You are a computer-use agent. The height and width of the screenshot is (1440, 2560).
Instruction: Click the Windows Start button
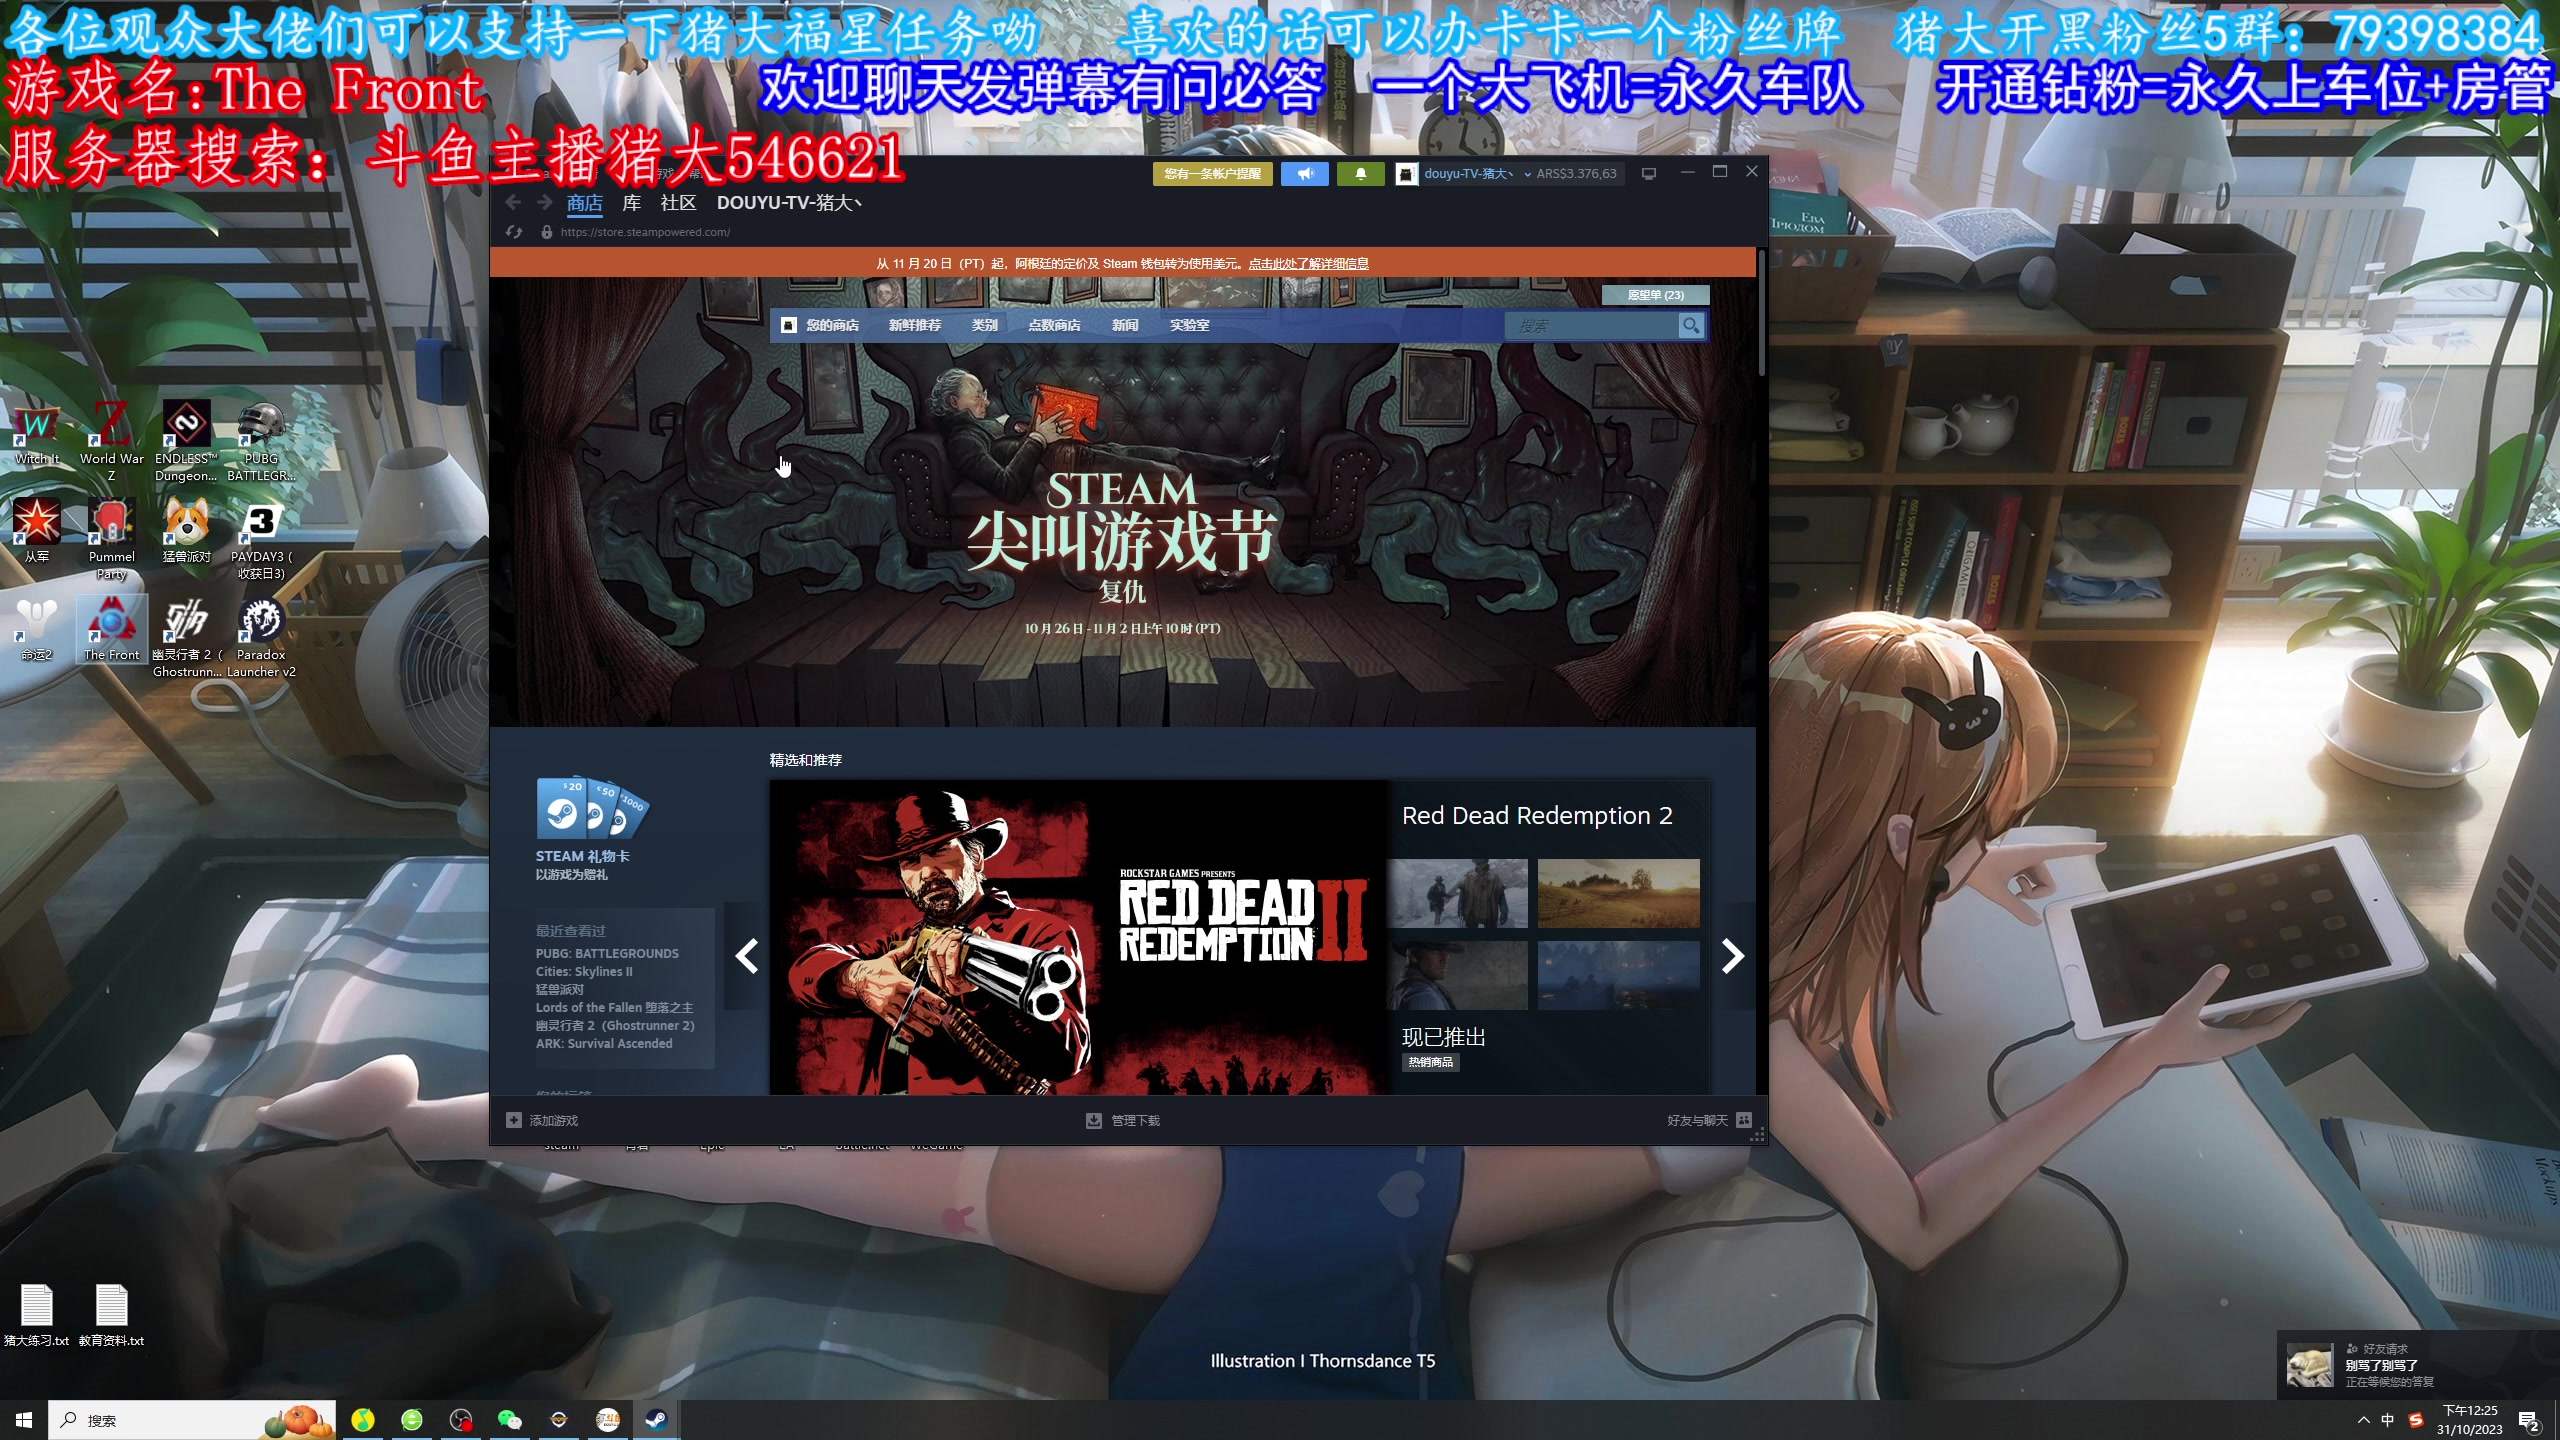tap(24, 1420)
